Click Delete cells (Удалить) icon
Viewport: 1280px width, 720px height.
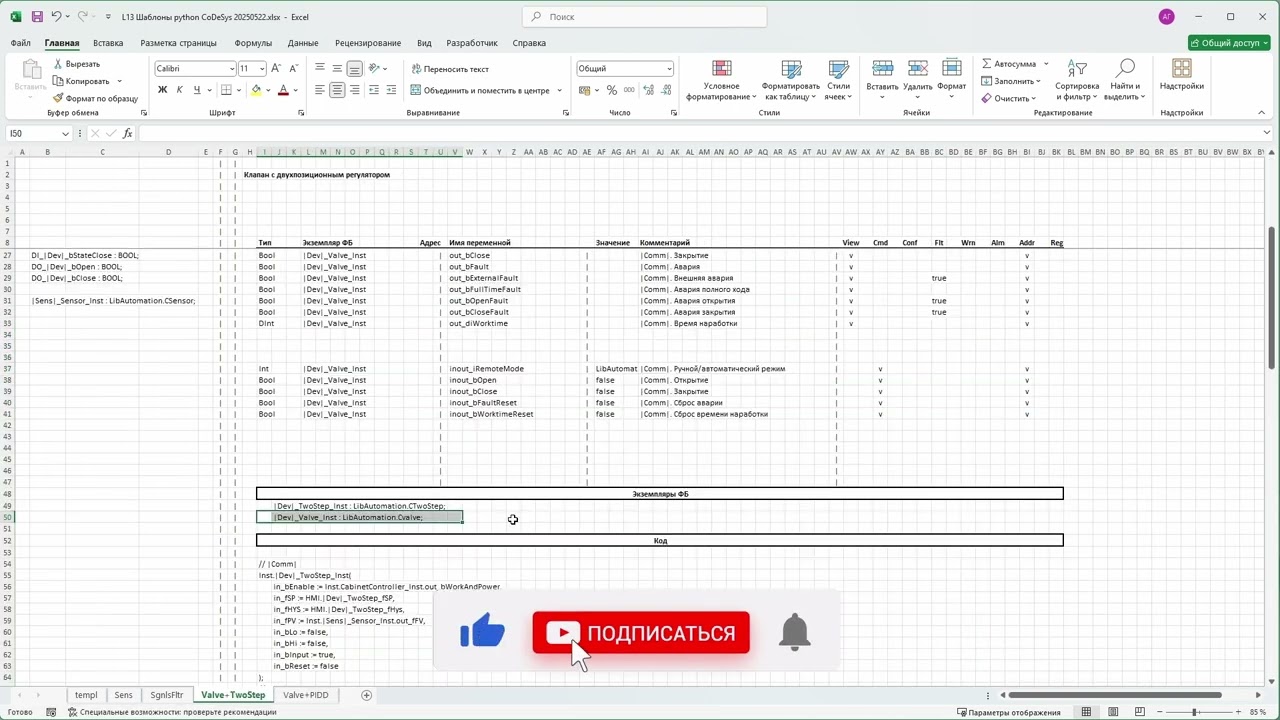[917, 69]
